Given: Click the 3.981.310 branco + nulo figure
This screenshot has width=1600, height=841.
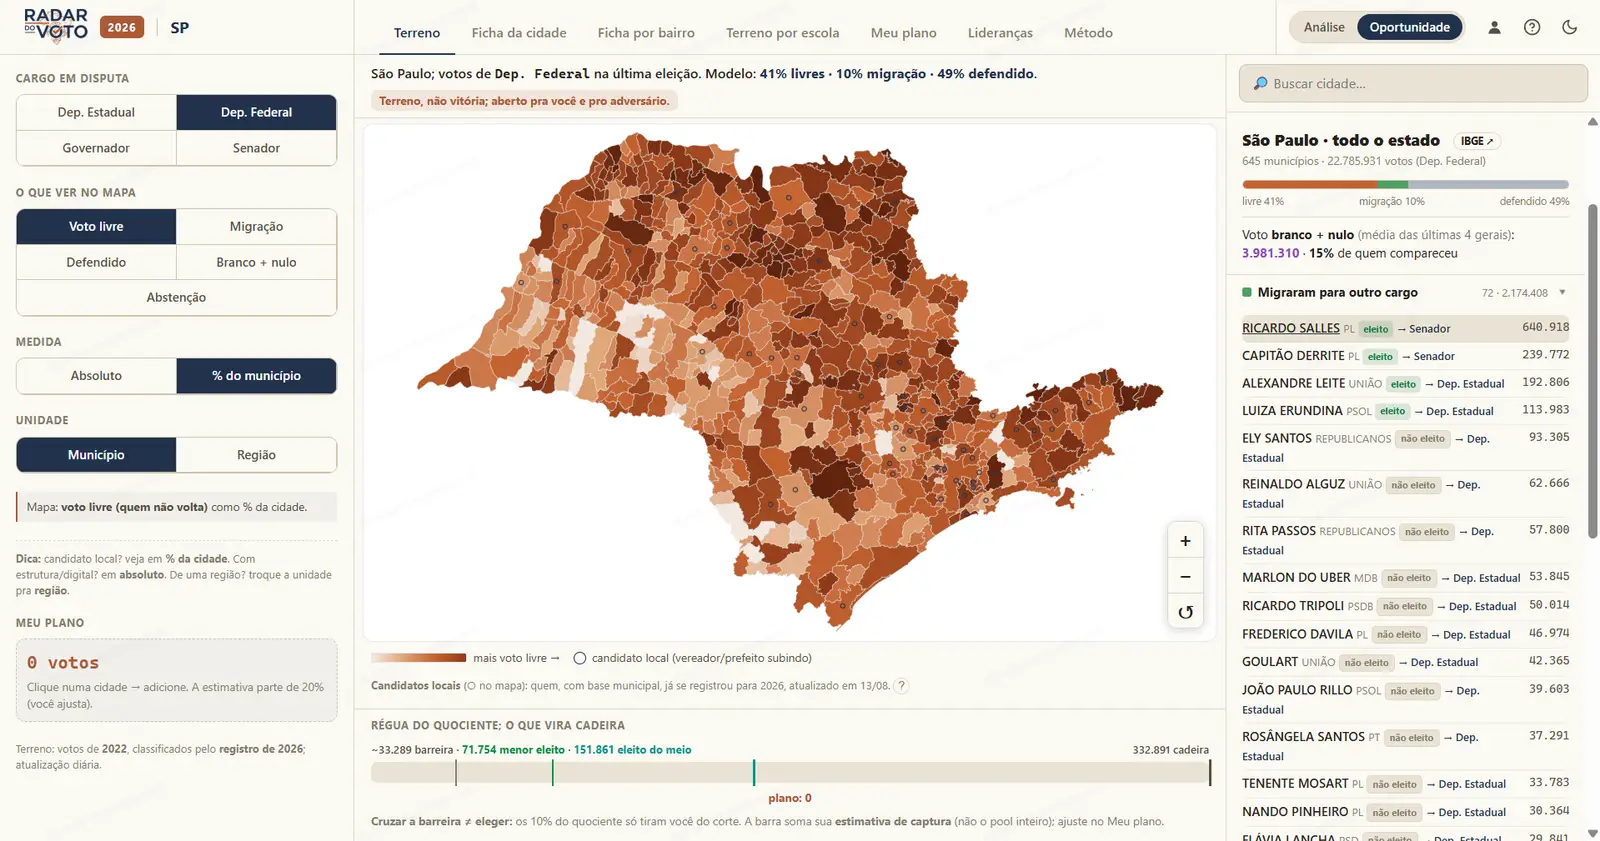Looking at the screenshot, I should click(1270, 253).
